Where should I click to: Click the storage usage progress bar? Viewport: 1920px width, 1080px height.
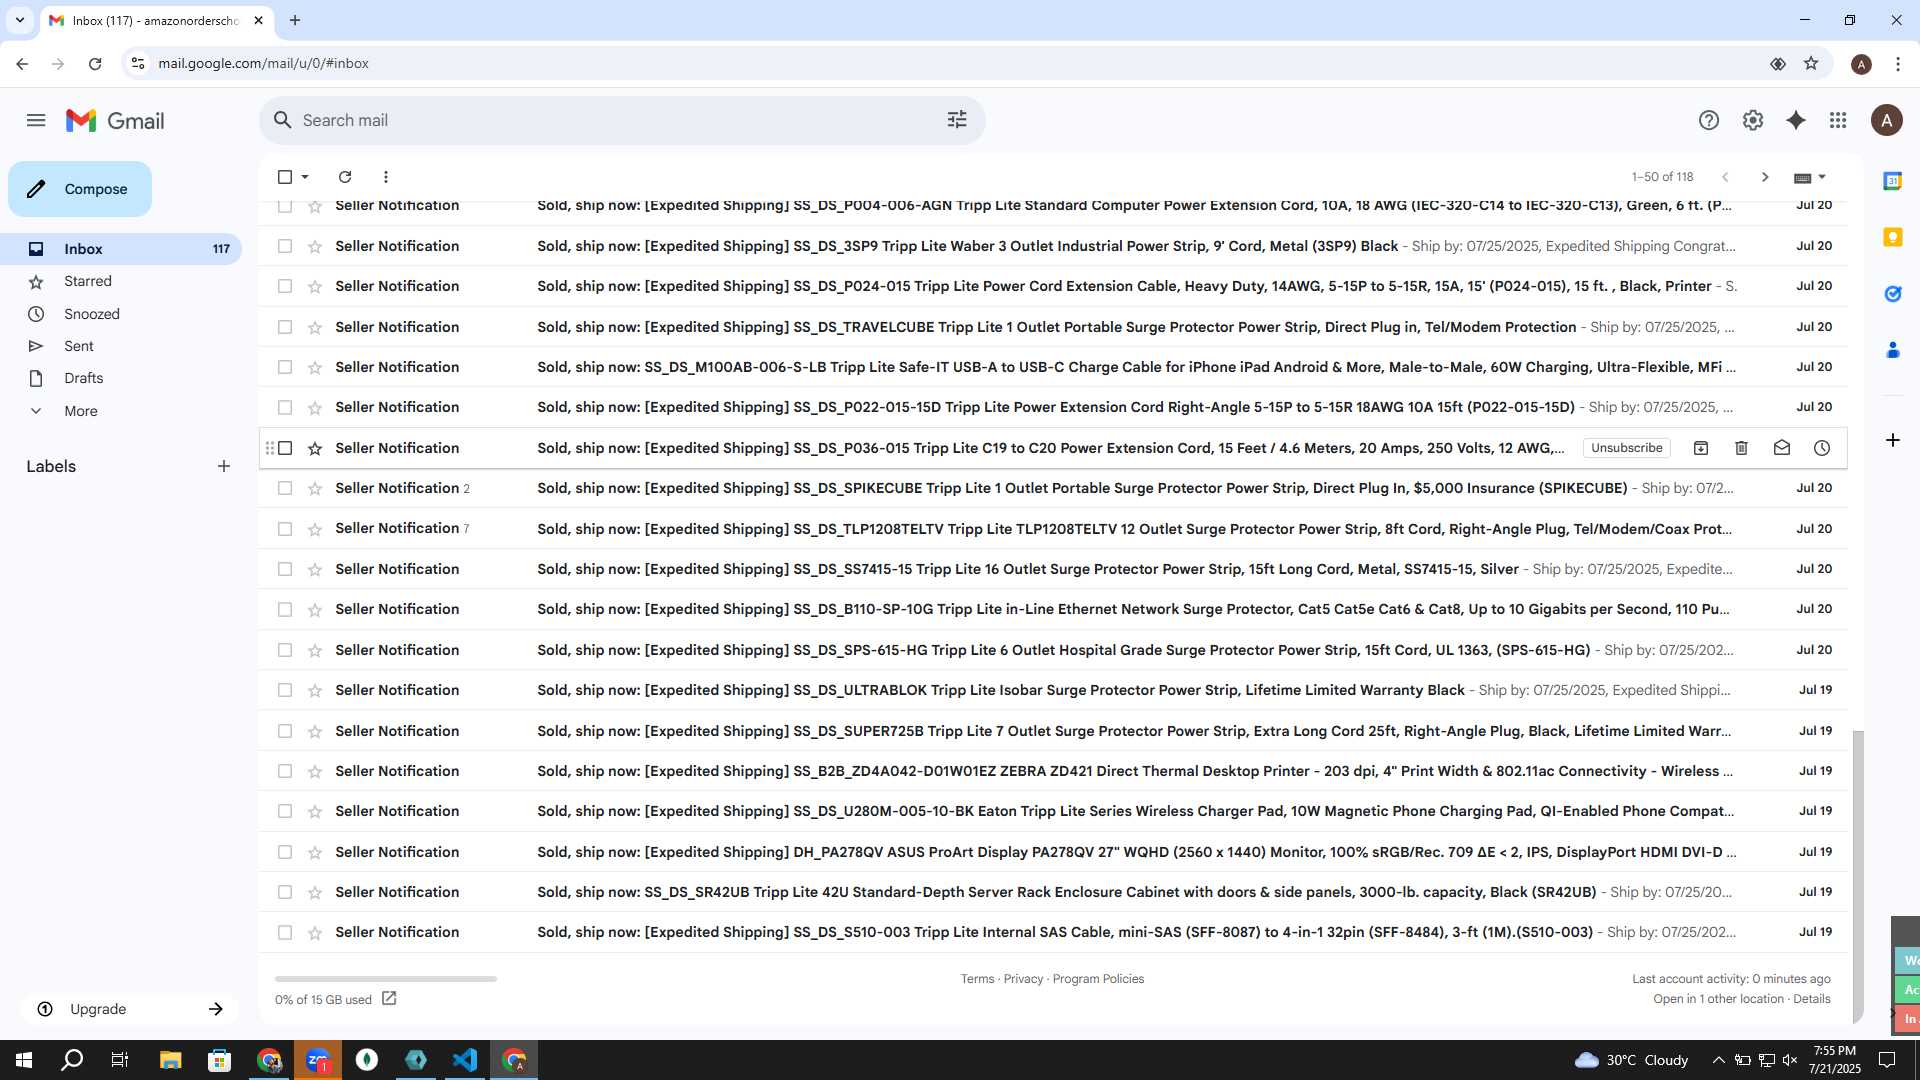tap(385, 979)
